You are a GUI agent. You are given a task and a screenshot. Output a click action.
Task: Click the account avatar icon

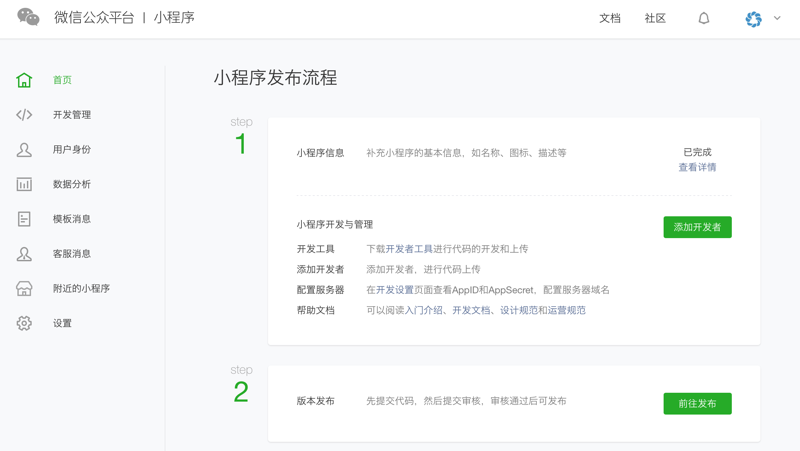coord(754,18)
